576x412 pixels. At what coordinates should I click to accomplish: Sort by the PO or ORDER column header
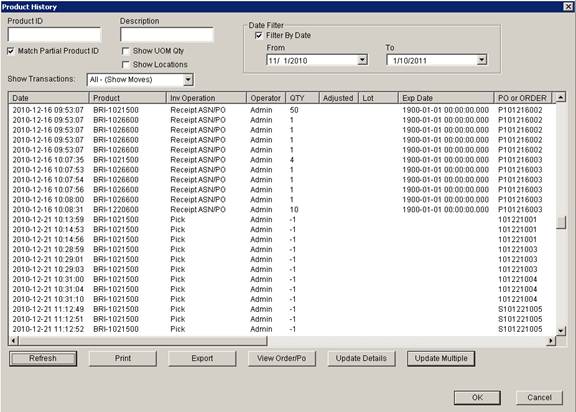(522, 98)
